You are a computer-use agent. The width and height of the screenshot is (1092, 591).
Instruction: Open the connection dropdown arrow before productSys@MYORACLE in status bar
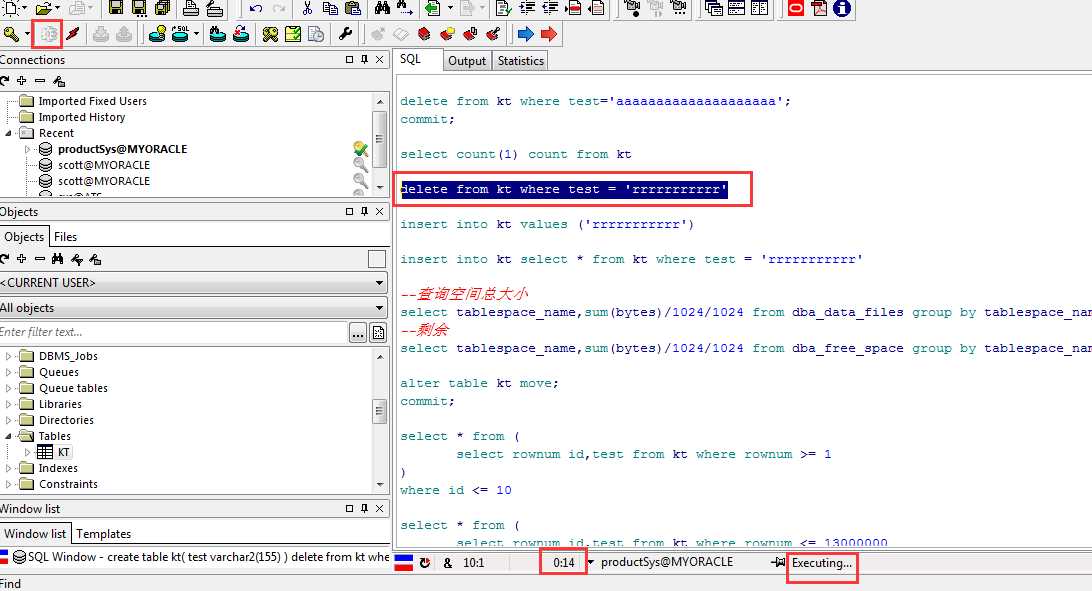click(x=591, y=562)
